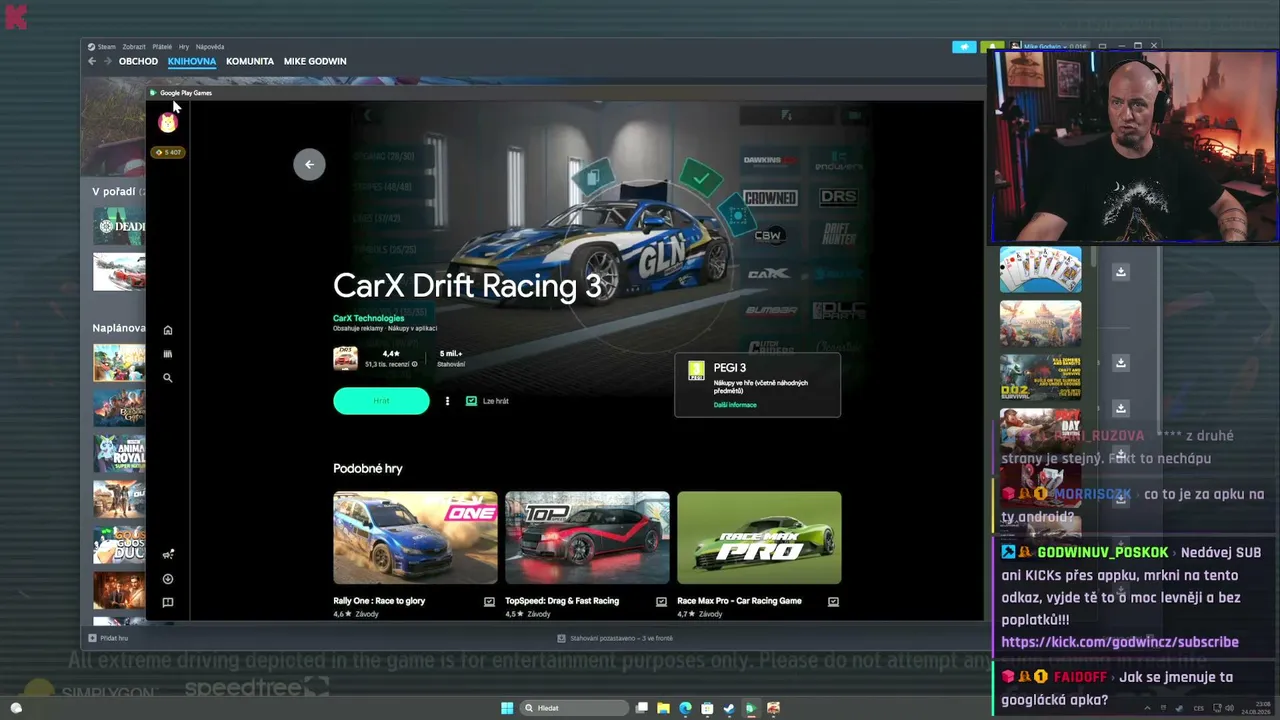The width and height of the screenshot is (1280, 720).
Task: Open the feedback icon in Play Games sidebar
Action: click(x=168, y=603)
